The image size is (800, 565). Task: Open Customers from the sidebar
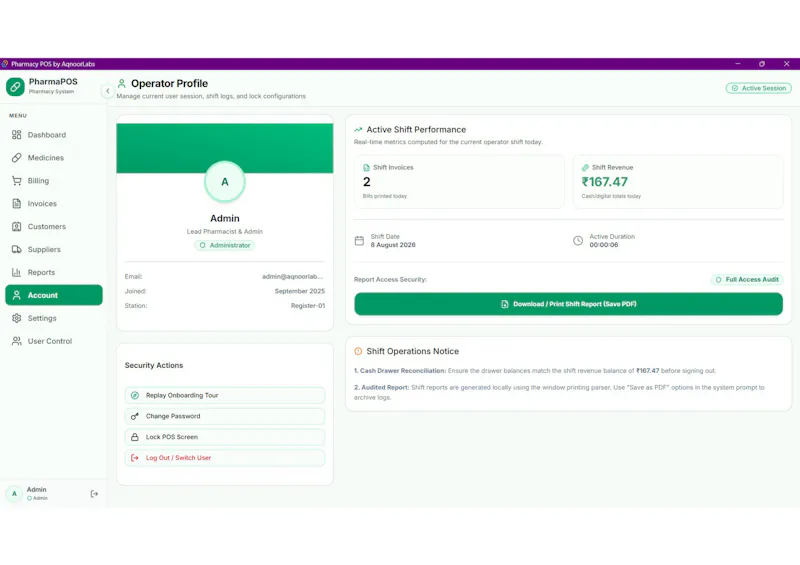click(x=54, y=227)
